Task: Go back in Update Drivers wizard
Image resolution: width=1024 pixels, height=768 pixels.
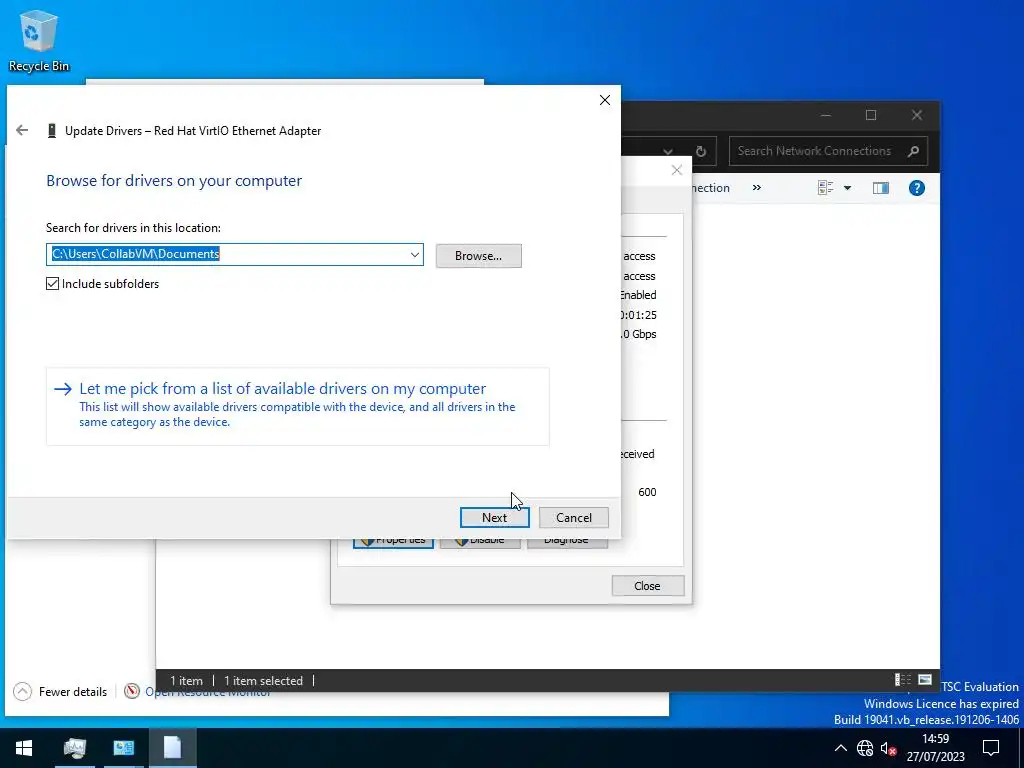Action: (22, 130)
